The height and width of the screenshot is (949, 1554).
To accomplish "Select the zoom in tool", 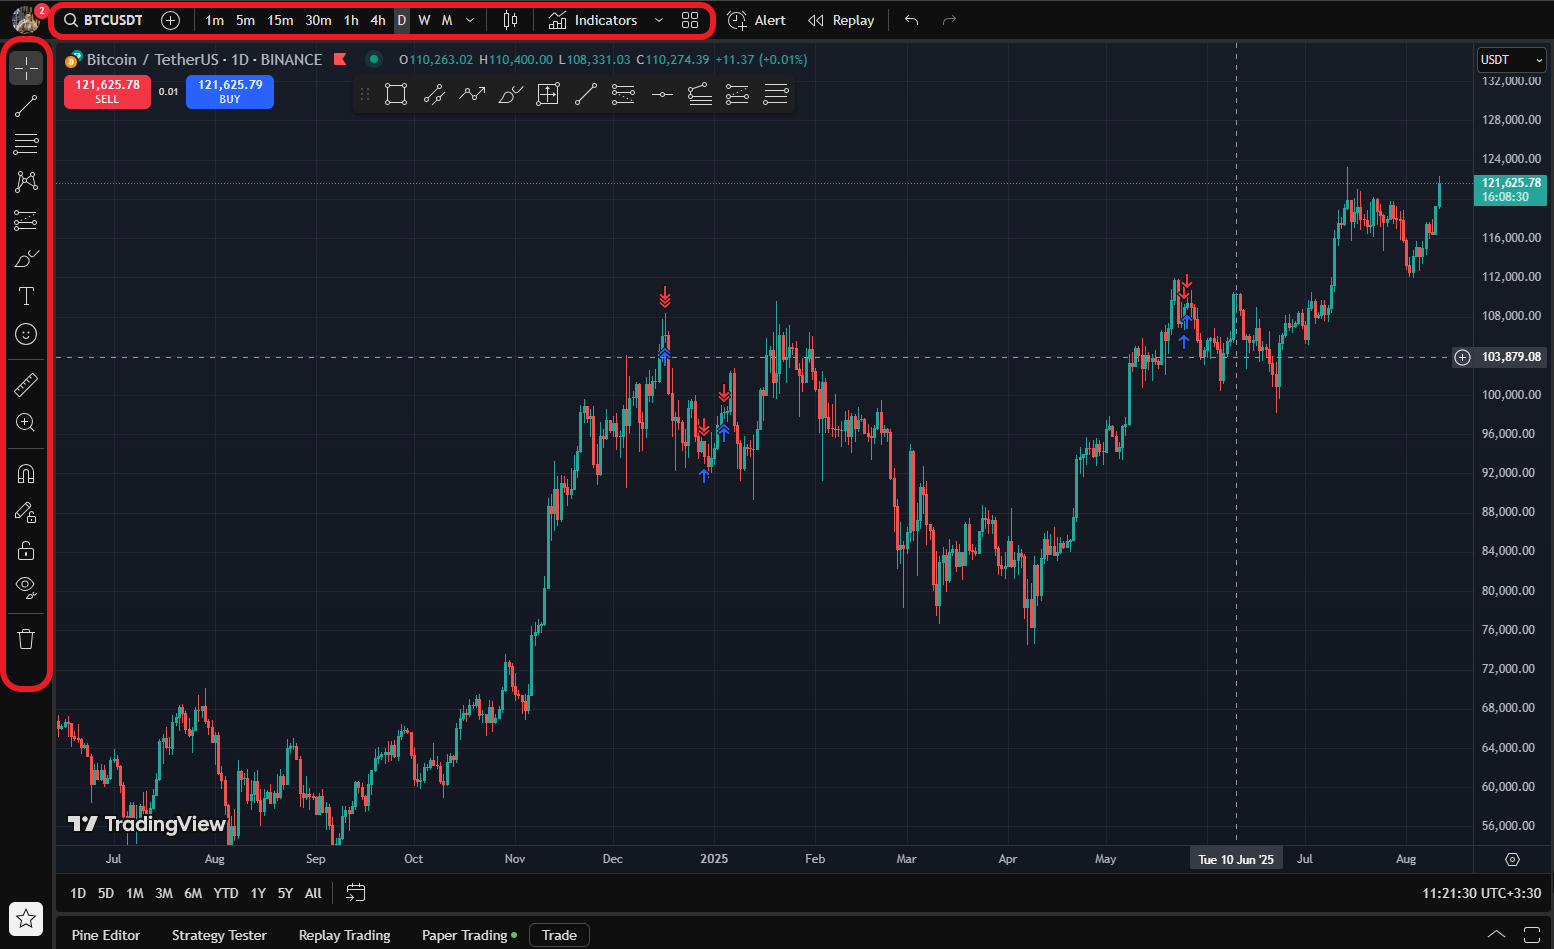I will (x=26, y=422).
